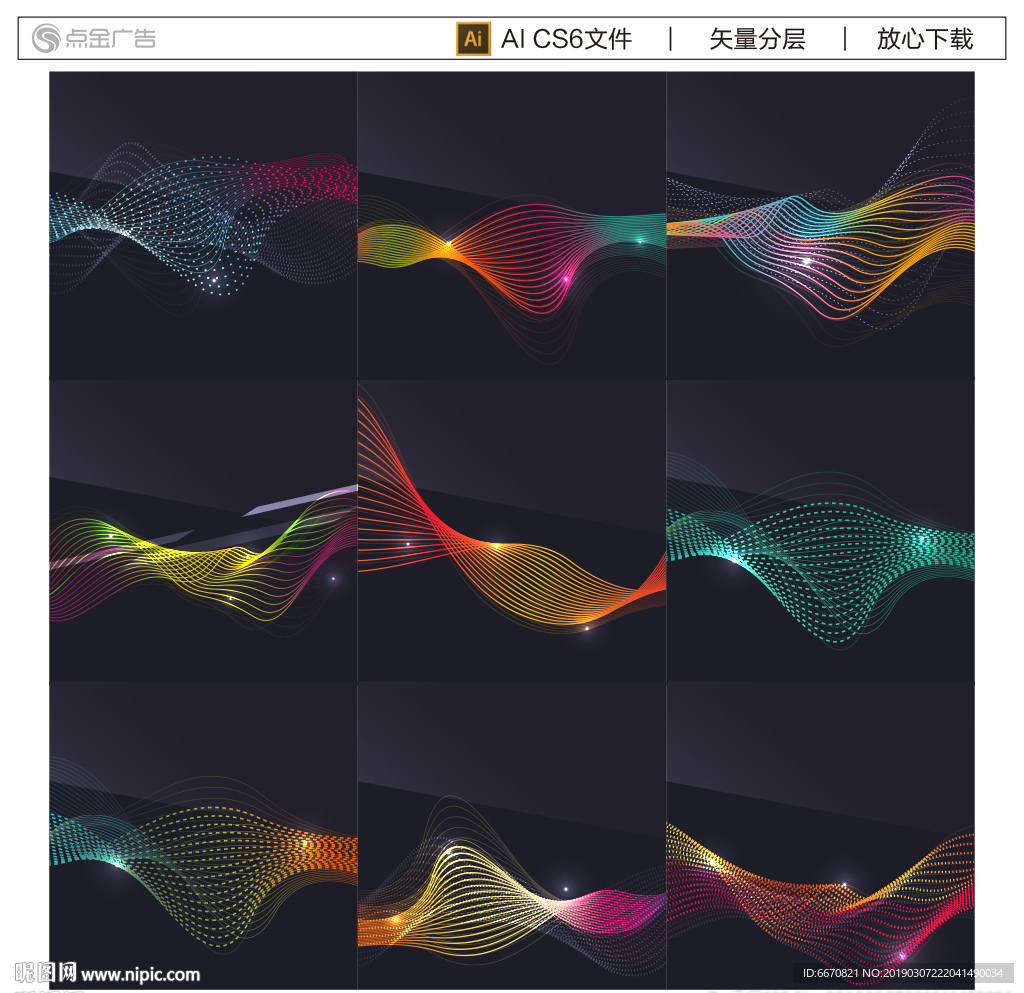Select the rainbow multi-color wave thumbnail top right
The image size is (1024, 993).
821,225
